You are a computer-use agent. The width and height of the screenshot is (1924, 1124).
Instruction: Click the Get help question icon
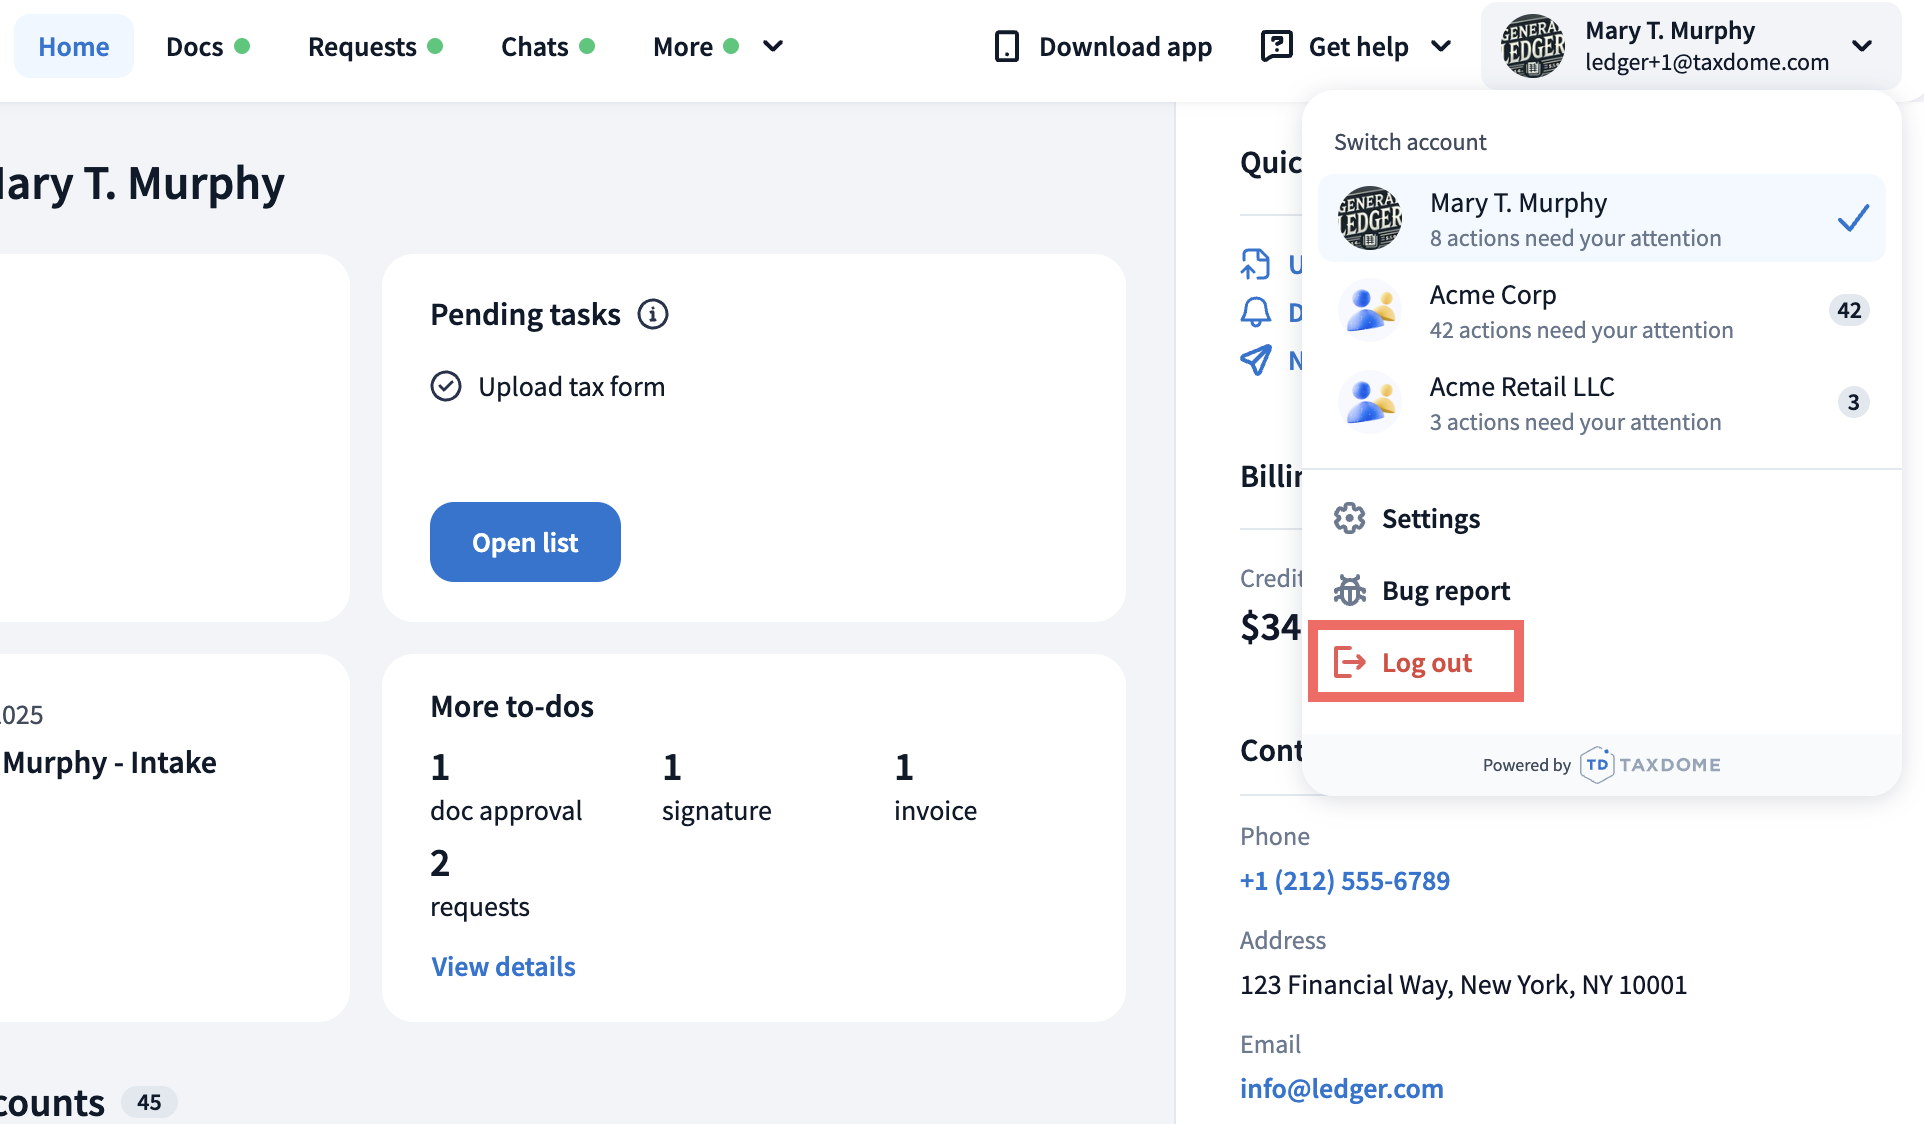click(1276, 46)
